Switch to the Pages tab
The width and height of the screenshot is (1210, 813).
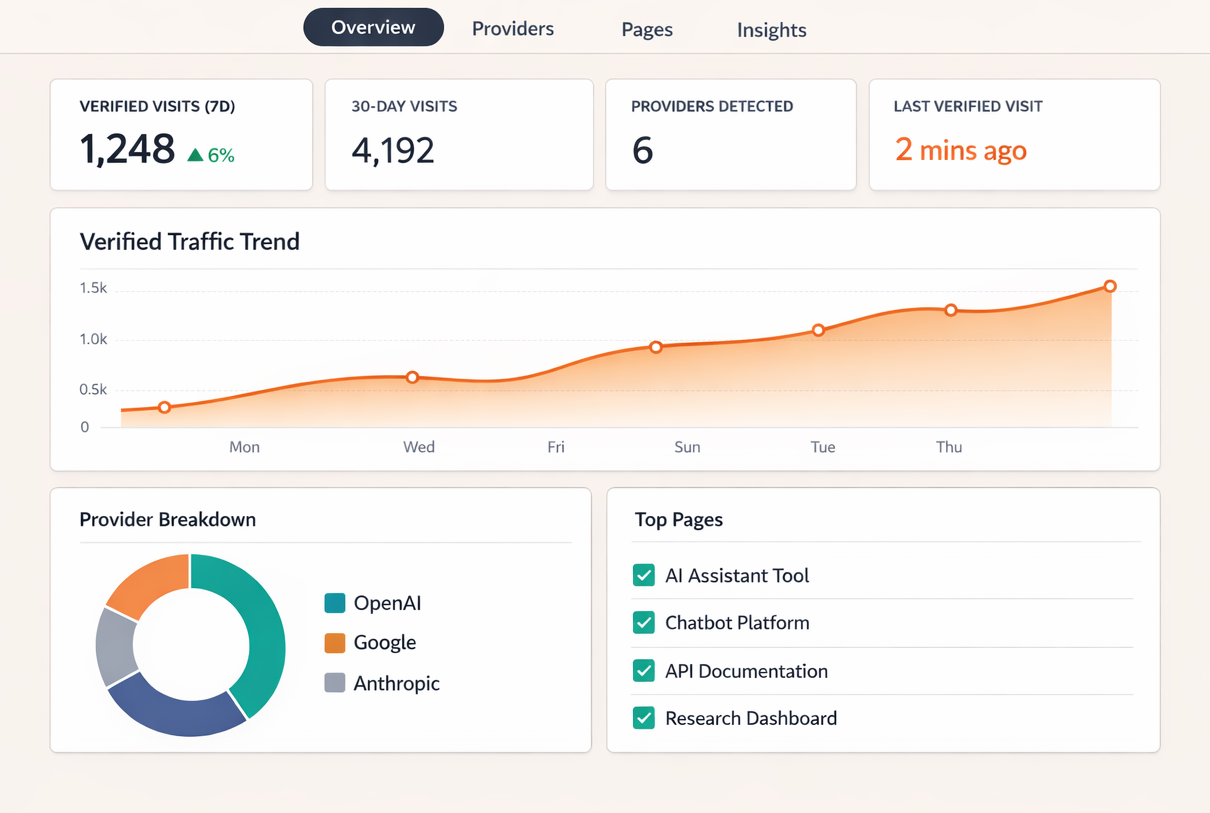[646, 29]
